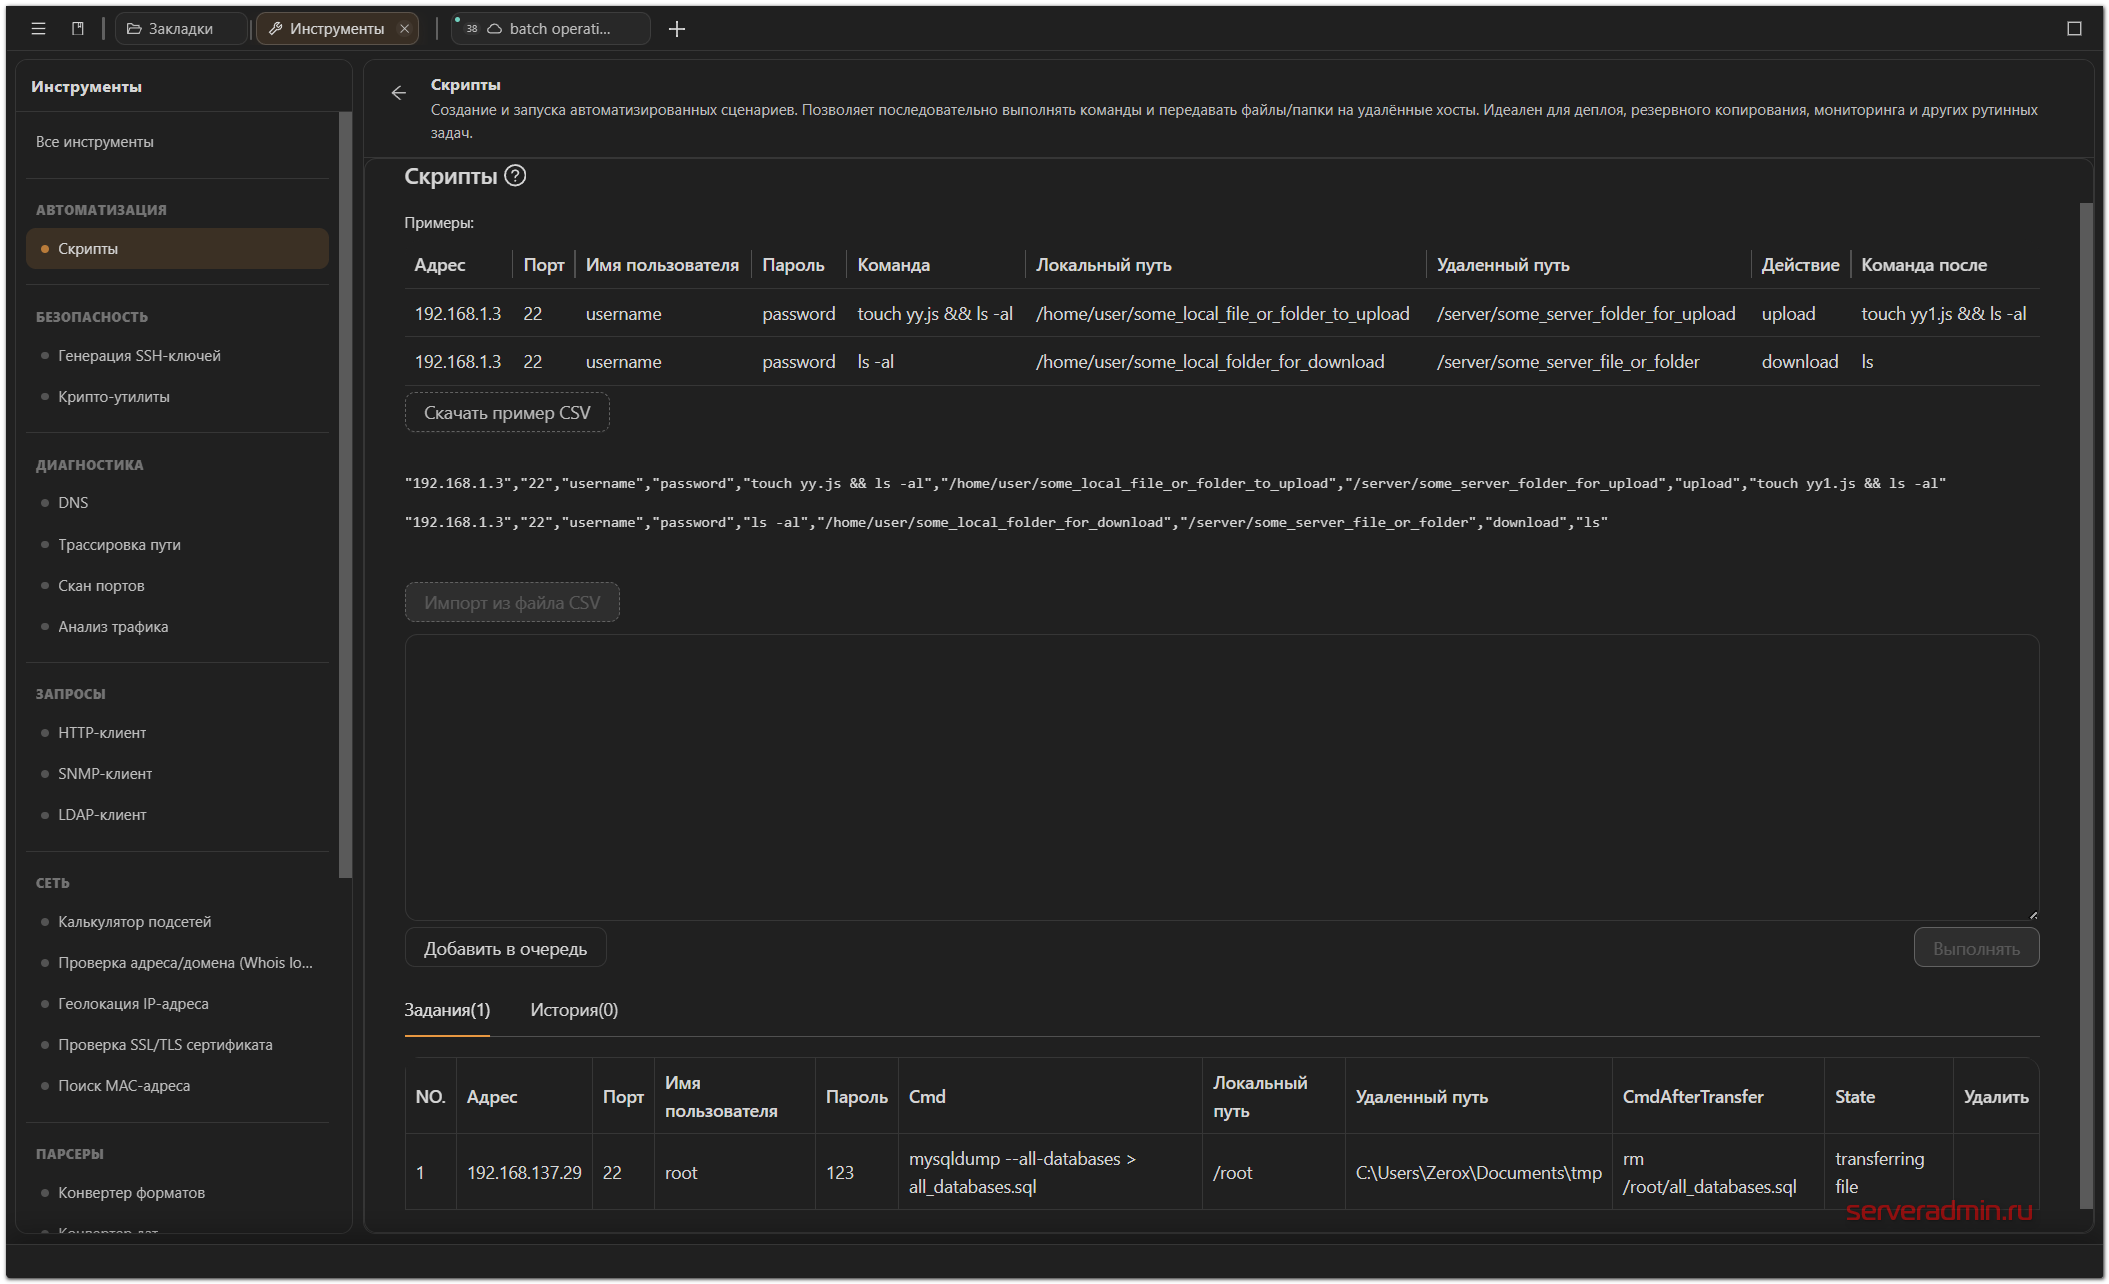
Task: Open HTTP-клиент tool
Action: click(178, 733)
